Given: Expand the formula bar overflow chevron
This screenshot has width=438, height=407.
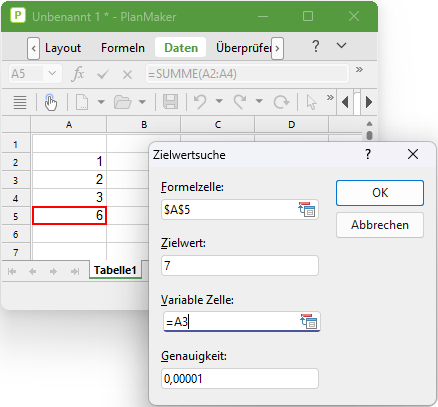Looking at the screenshot, I should click(359, 70).
